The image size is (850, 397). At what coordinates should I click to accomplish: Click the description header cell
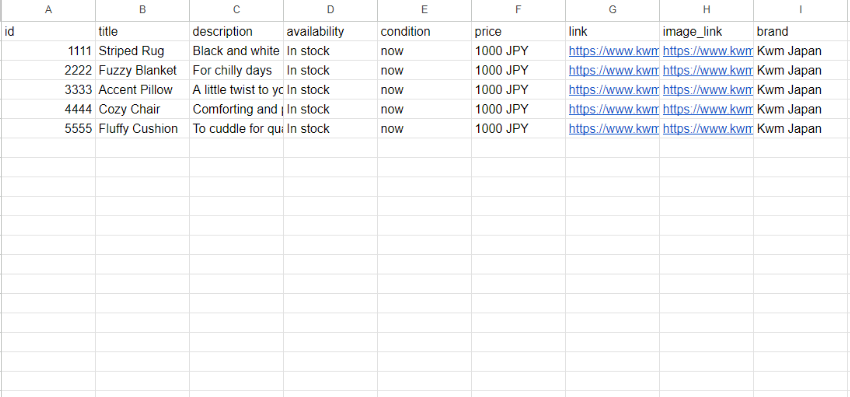click(236, 31)
